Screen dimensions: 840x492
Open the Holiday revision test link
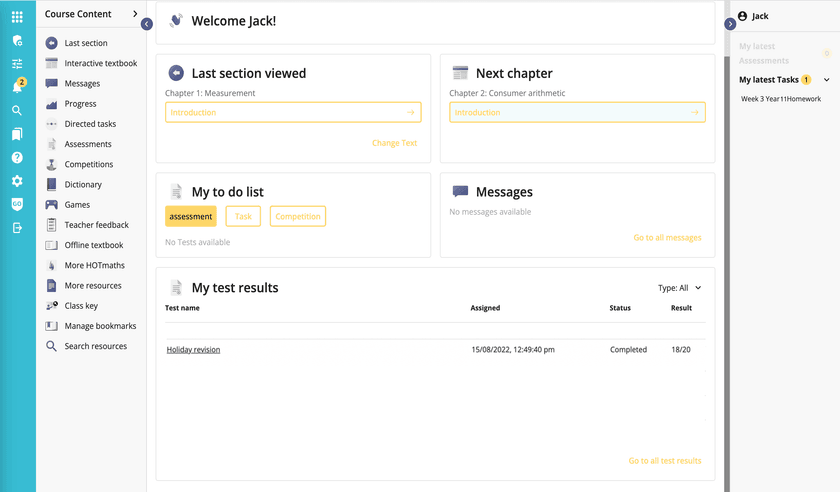[193, 350]
